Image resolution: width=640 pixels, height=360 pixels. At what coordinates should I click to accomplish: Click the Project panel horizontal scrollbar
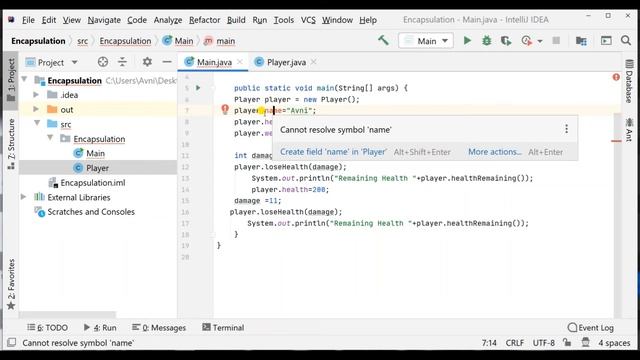pyautogui.click(x=67, y=315)
